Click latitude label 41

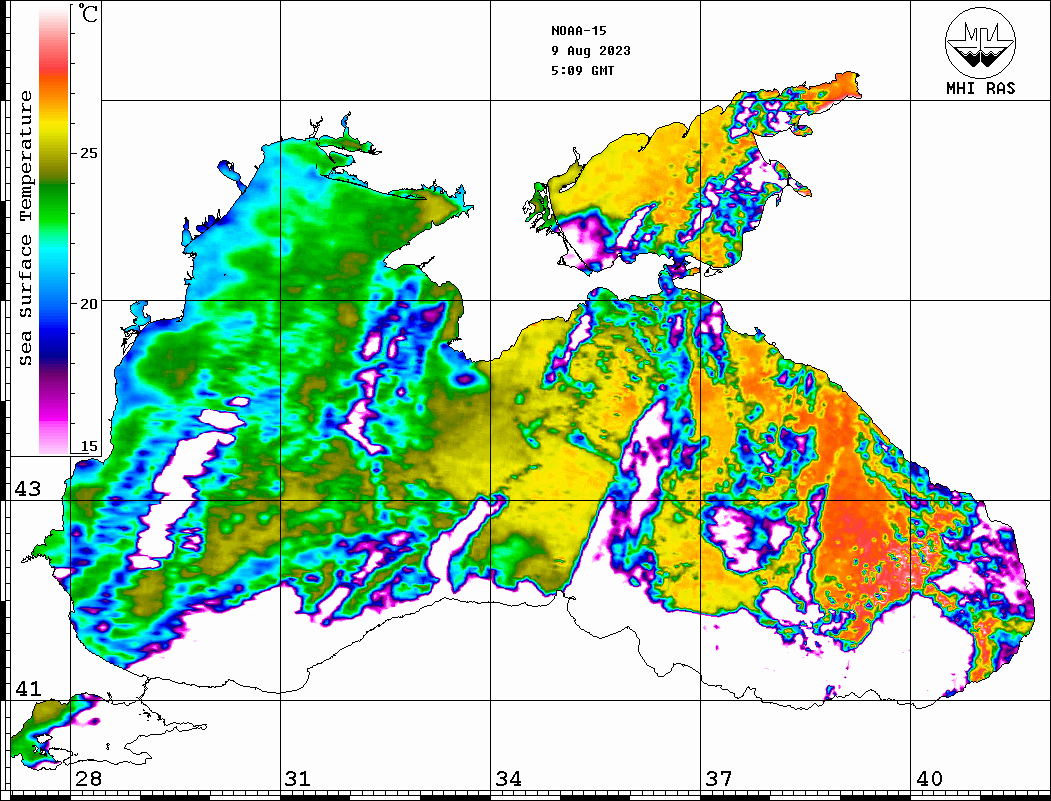(28, 688)
